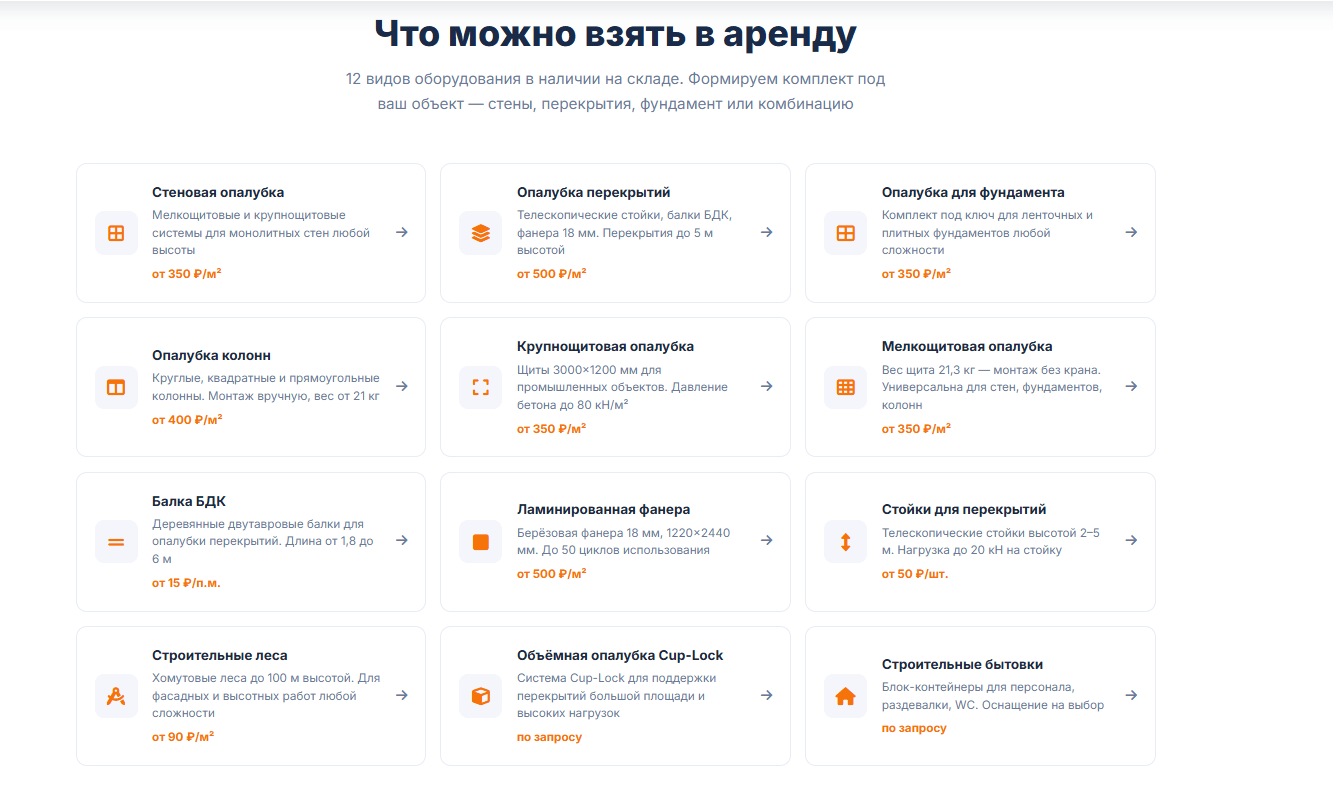Image resolution: width=1333 pixels, height=811 pixels.
Task: Click the price text 'от 400 ₽/м²'
Action: (x=187, y=419)
